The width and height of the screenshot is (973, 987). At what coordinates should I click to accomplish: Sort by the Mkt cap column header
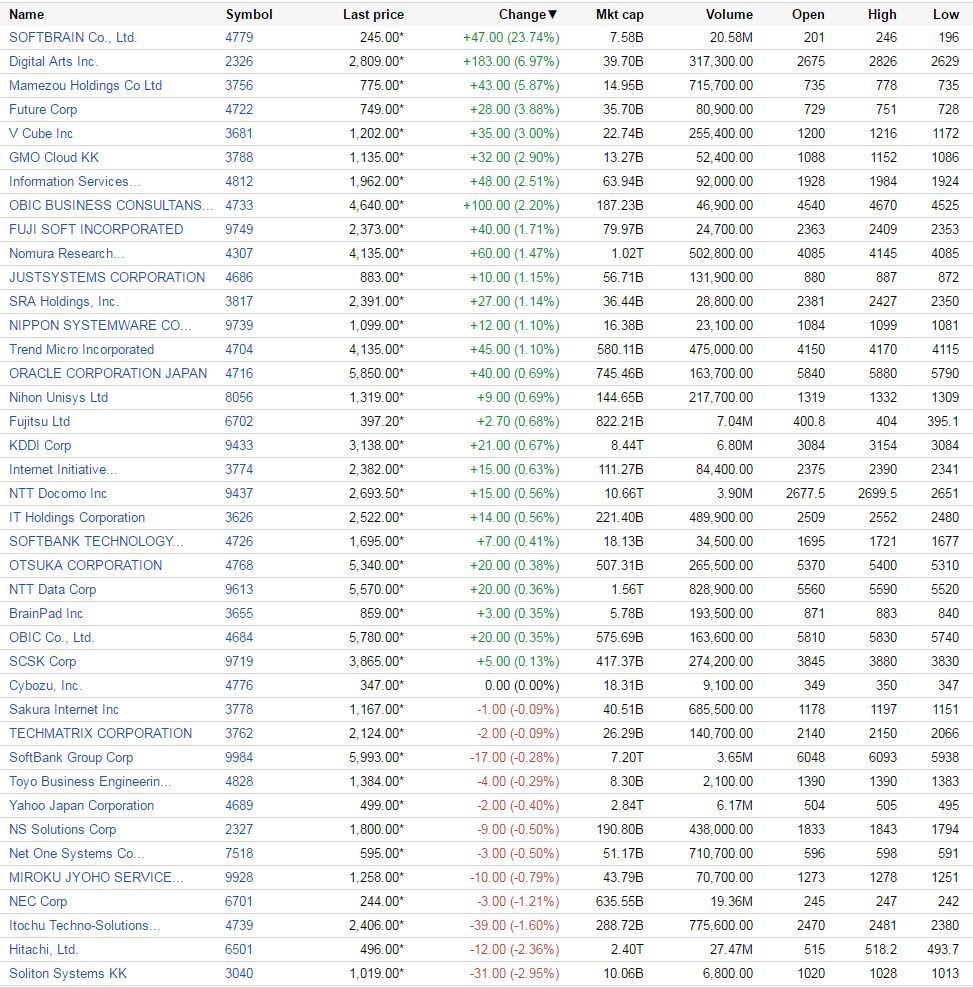[x=619, y=14]
